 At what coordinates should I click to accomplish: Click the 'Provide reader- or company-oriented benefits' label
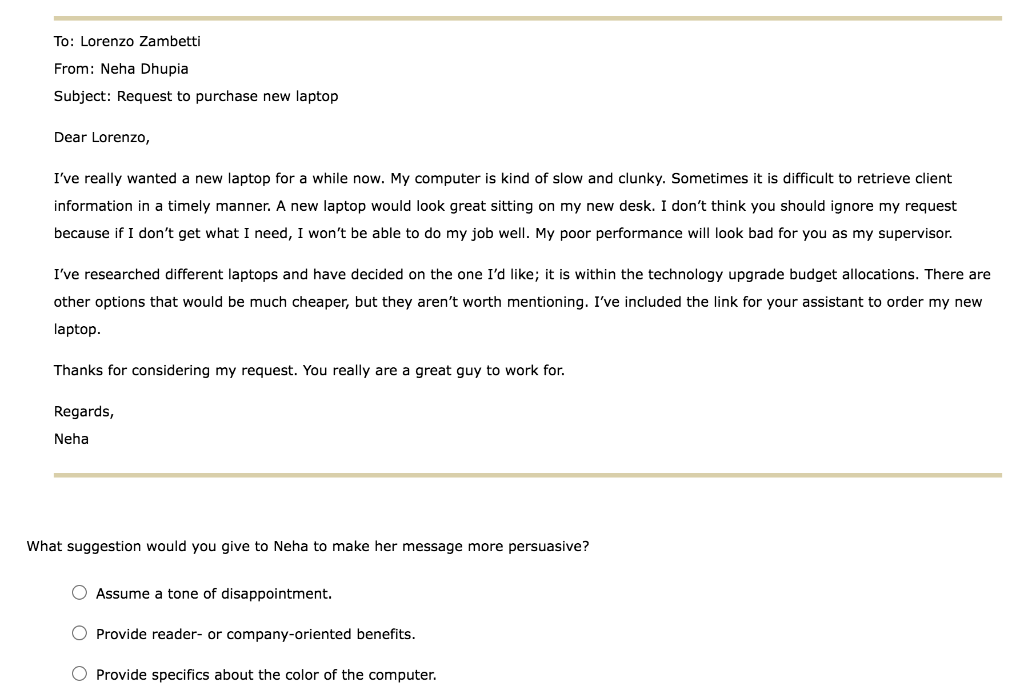[257, 633]
